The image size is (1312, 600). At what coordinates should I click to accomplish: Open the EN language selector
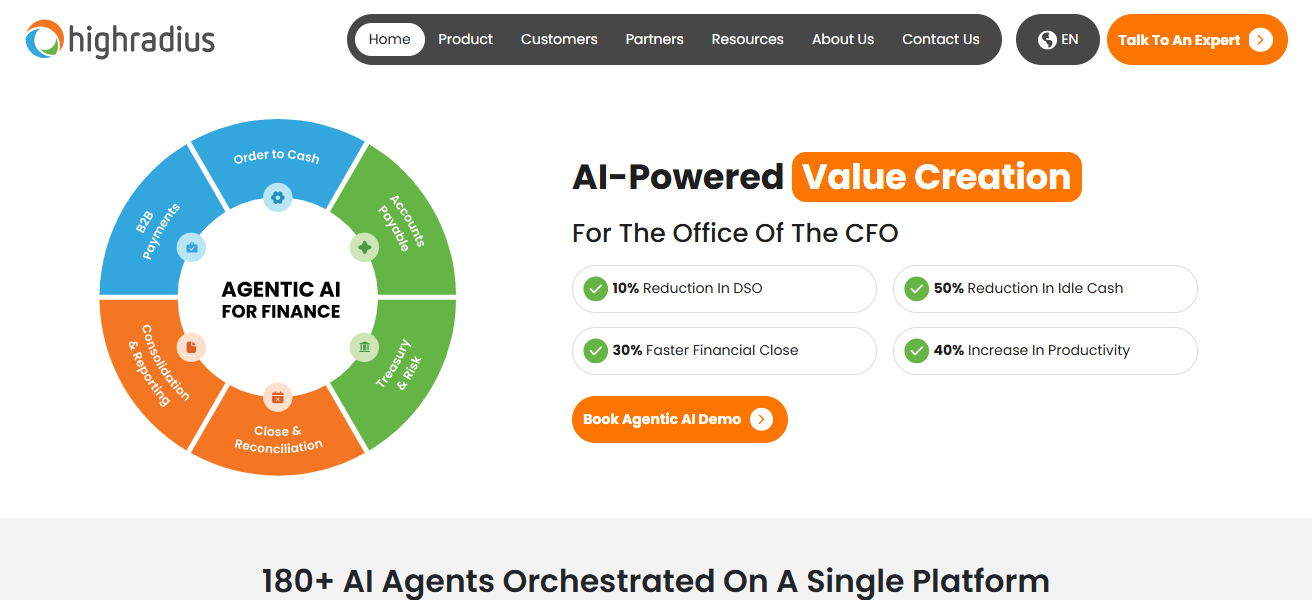click(1058, 40)
